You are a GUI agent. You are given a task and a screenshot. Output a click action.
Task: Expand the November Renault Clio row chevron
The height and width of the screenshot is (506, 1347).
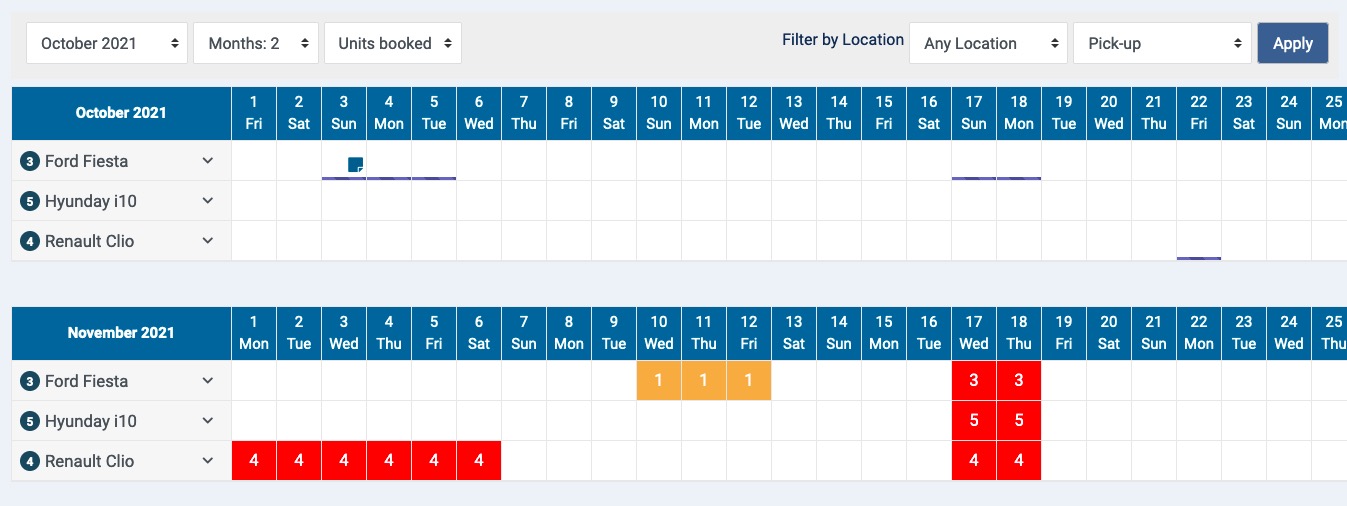click(208, 461)
